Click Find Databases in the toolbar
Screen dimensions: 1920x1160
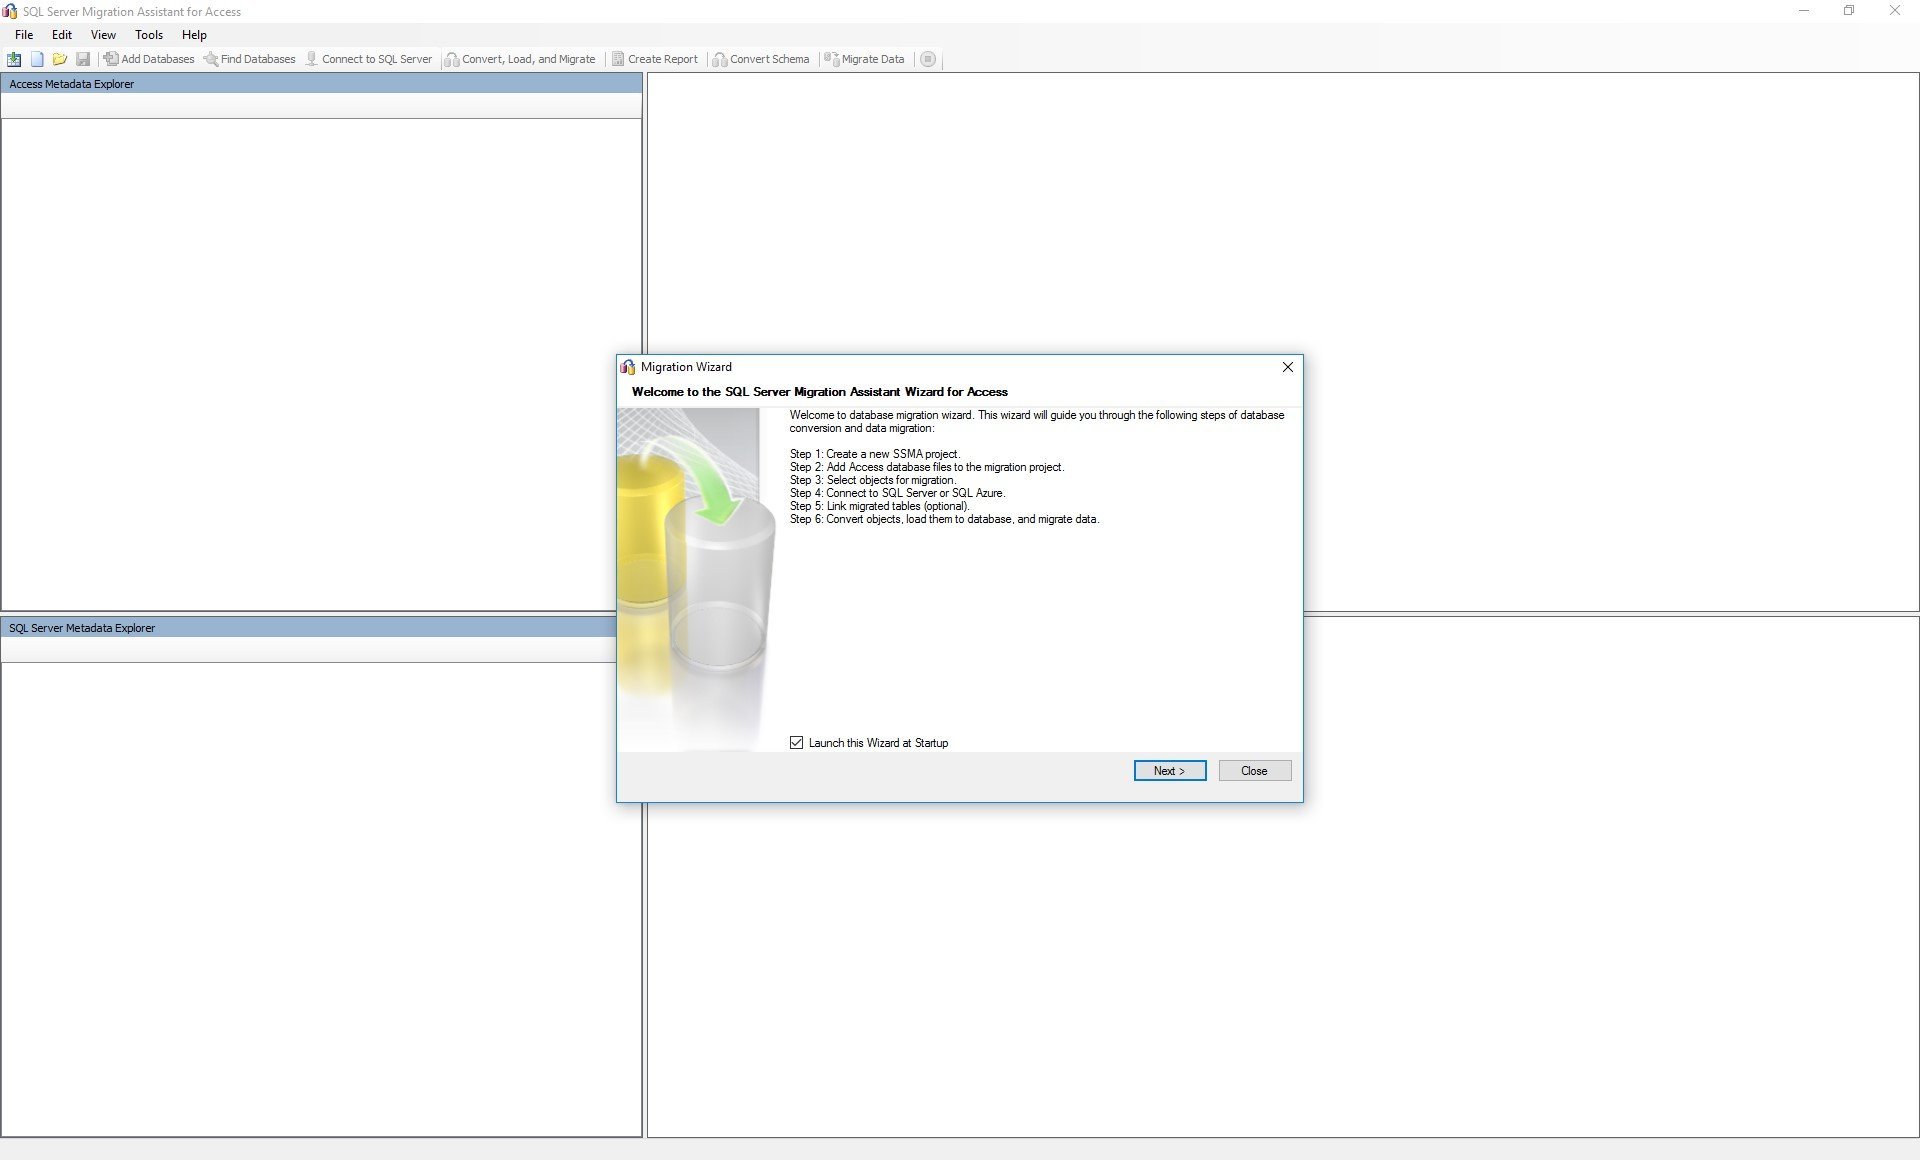pyautogui.click(x=250, y=59)
